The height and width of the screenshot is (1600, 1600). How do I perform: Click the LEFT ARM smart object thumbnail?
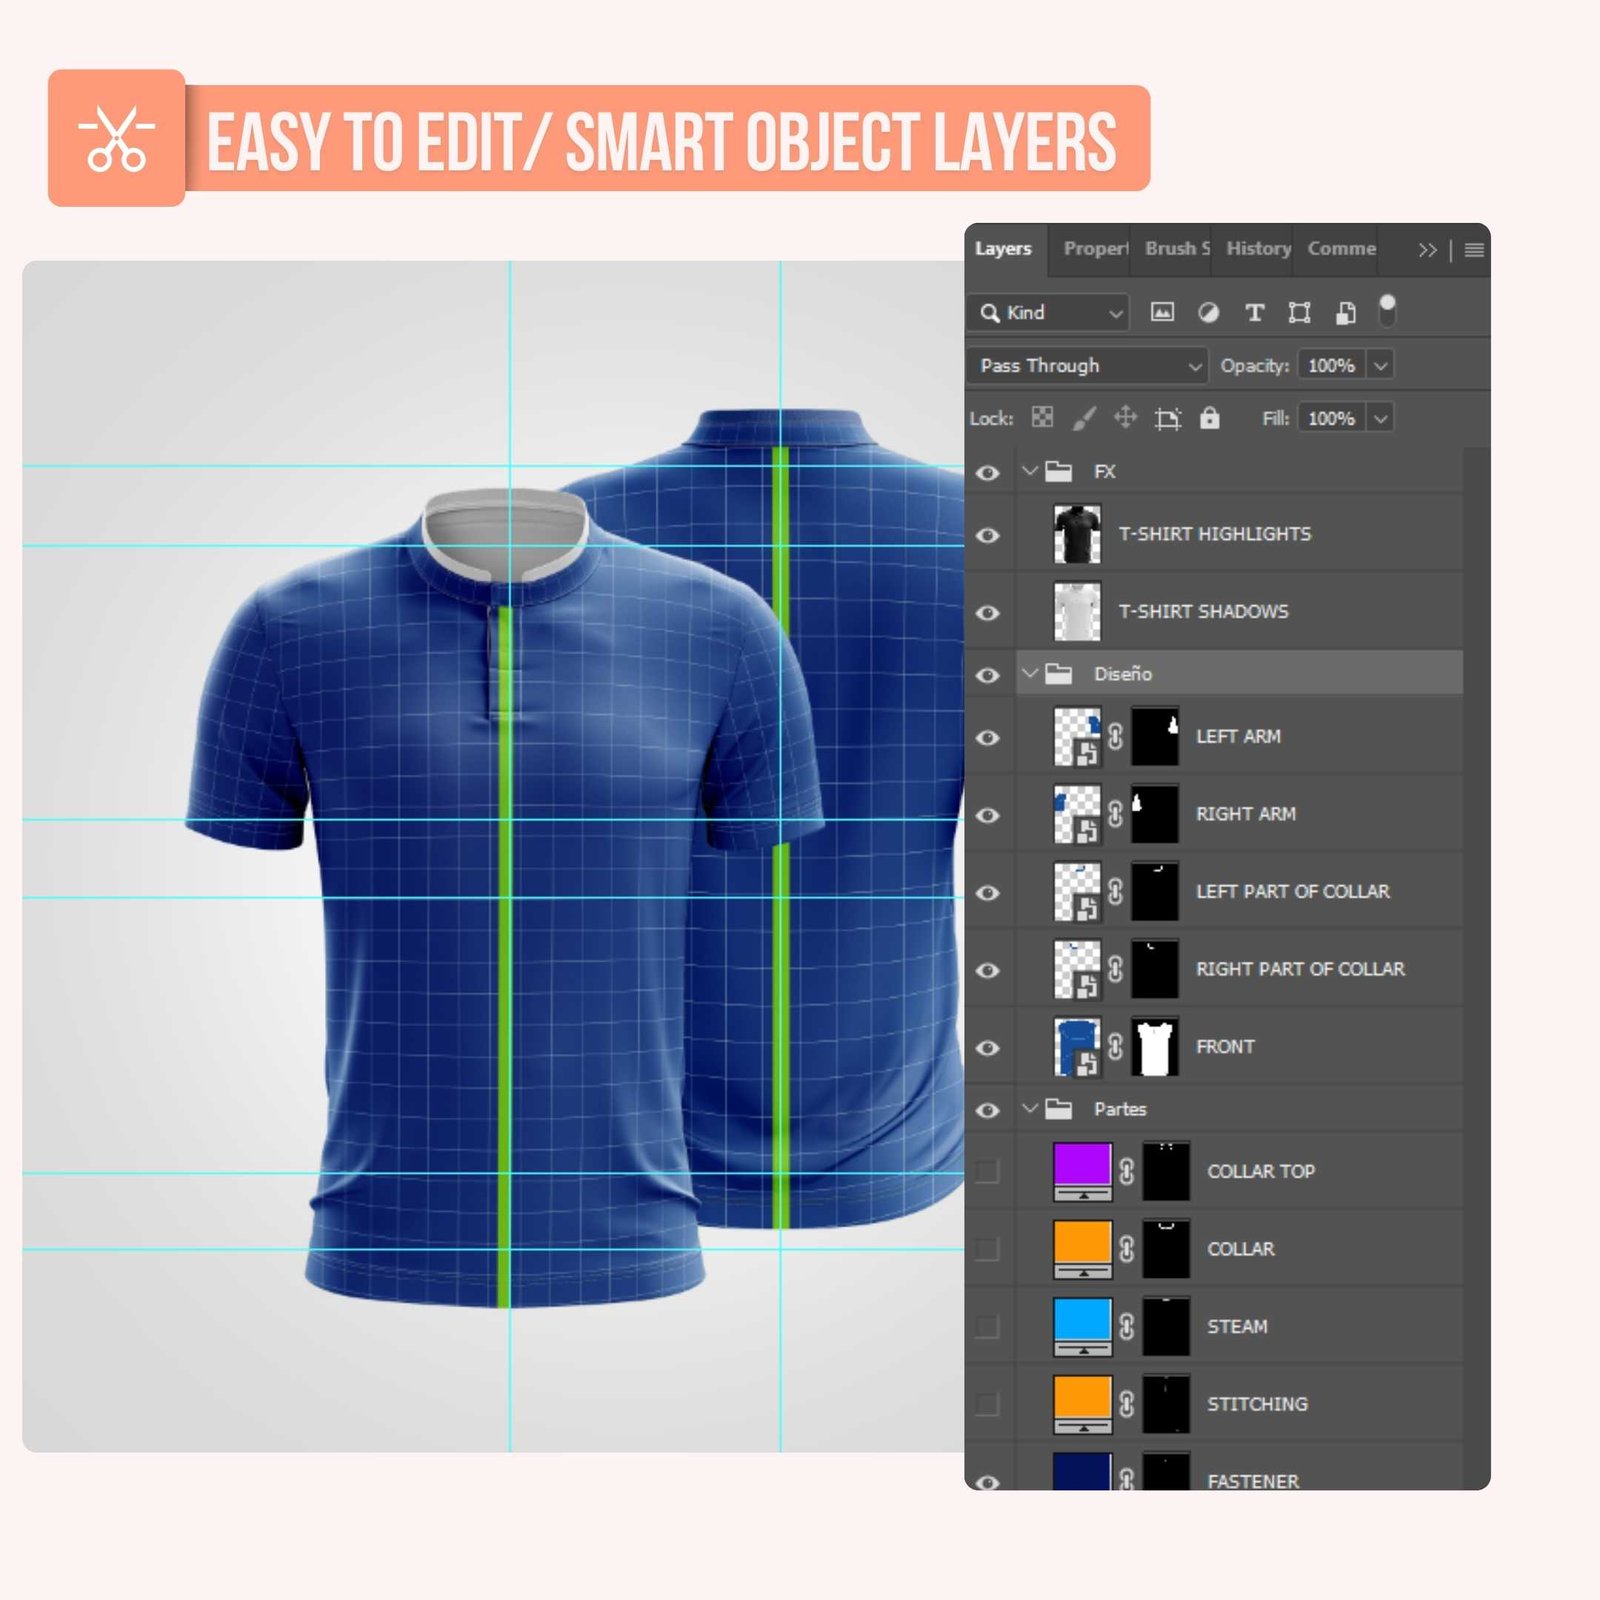[x=1077, y=737]
